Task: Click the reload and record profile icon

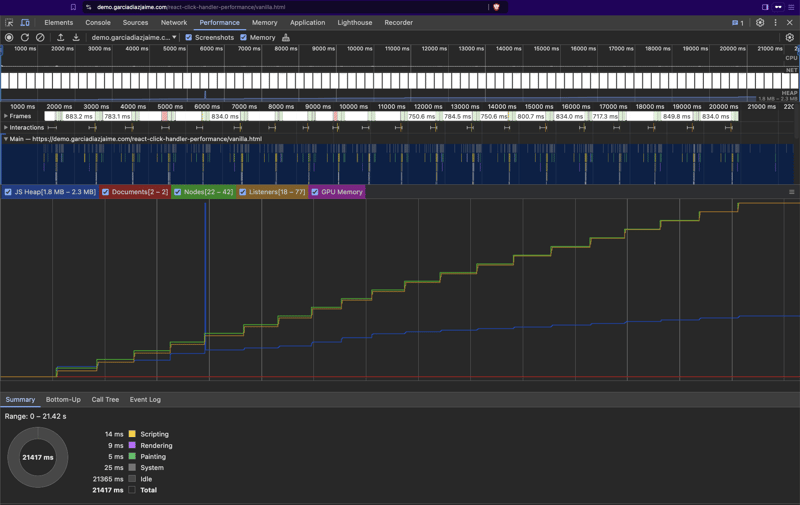Action: [x=24, y=37]
